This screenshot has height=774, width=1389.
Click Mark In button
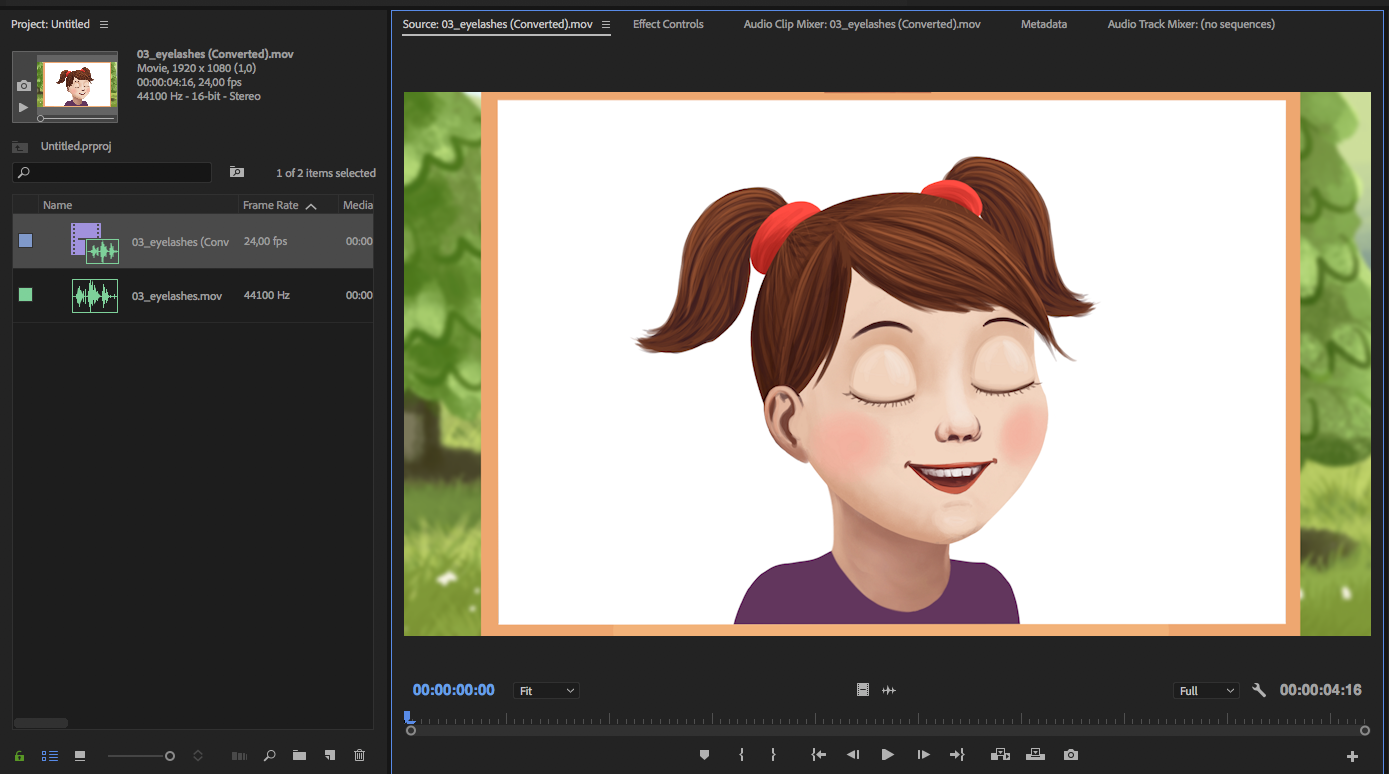(741, 755)
